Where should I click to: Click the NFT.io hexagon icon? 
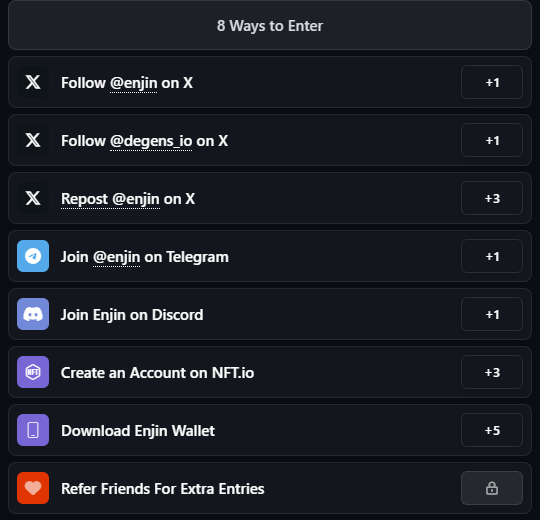33,372
